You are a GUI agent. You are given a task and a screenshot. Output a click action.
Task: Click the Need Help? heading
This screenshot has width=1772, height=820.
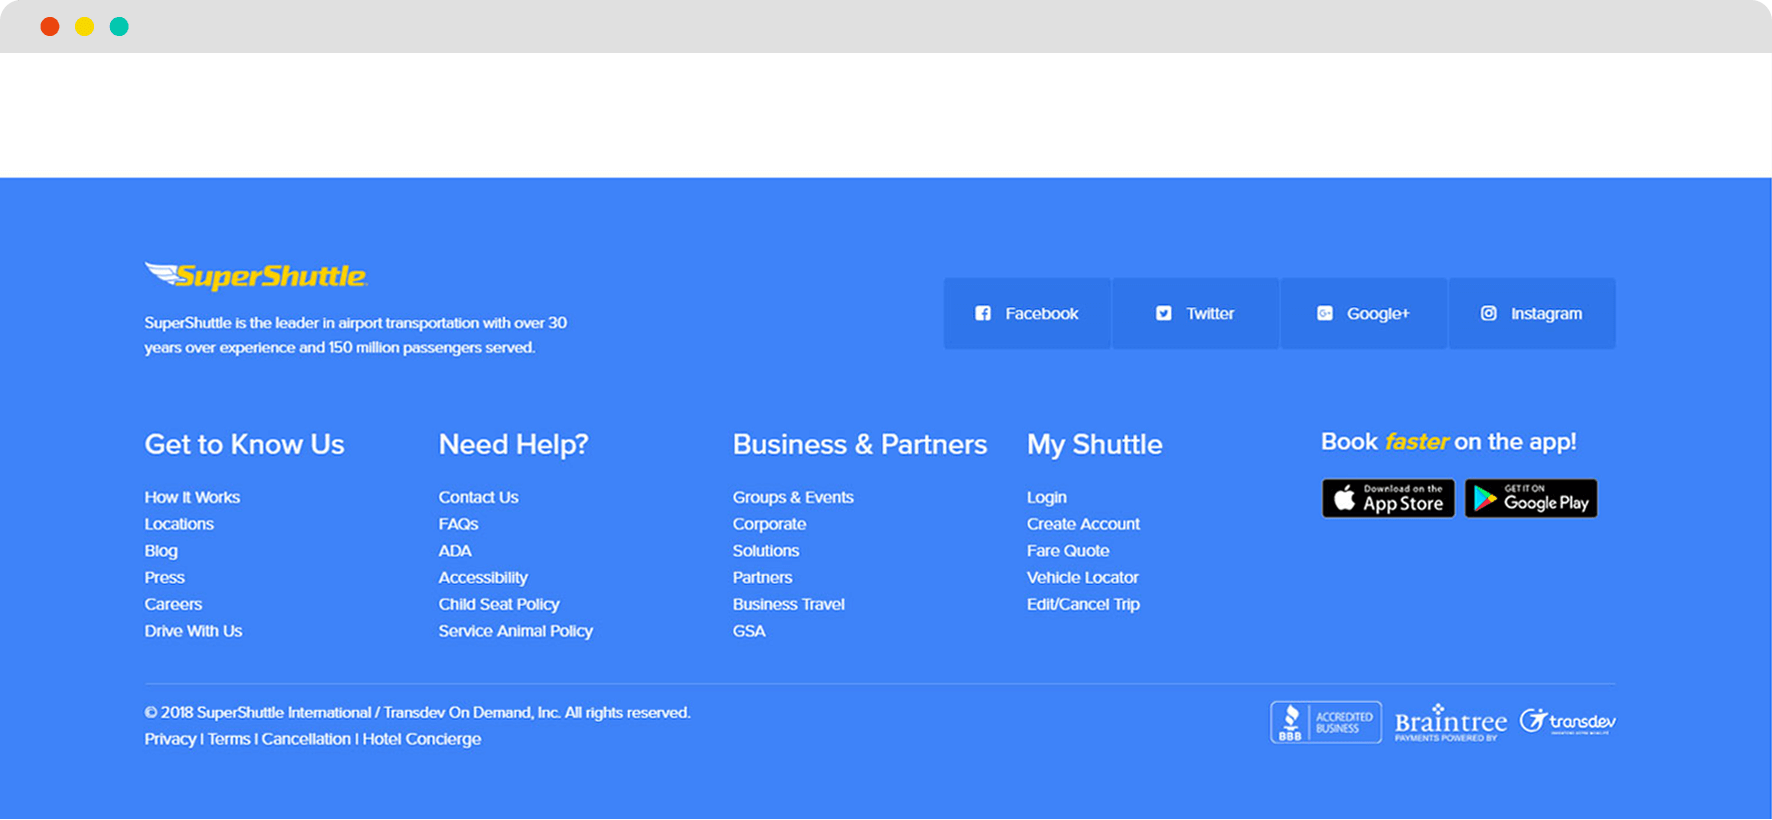513,444
